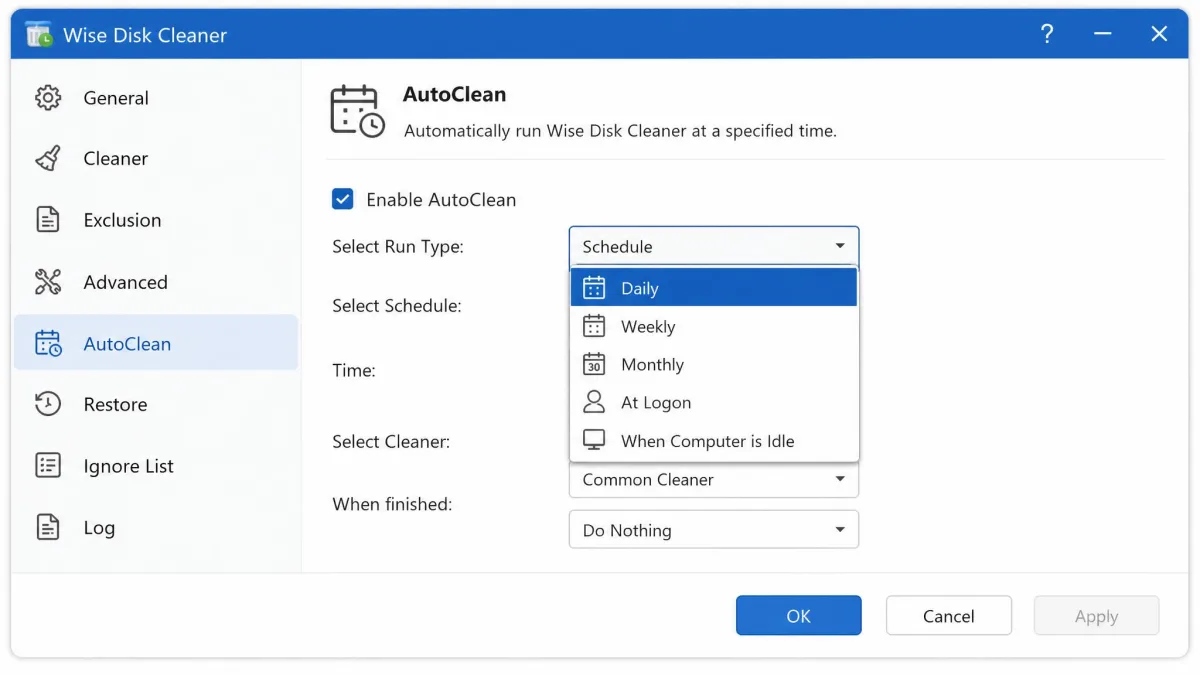Viewport: 1200px width, 675px height.
Task: Open the Select Run Type Schedule dropdown
Action: (x=714, y=246)
